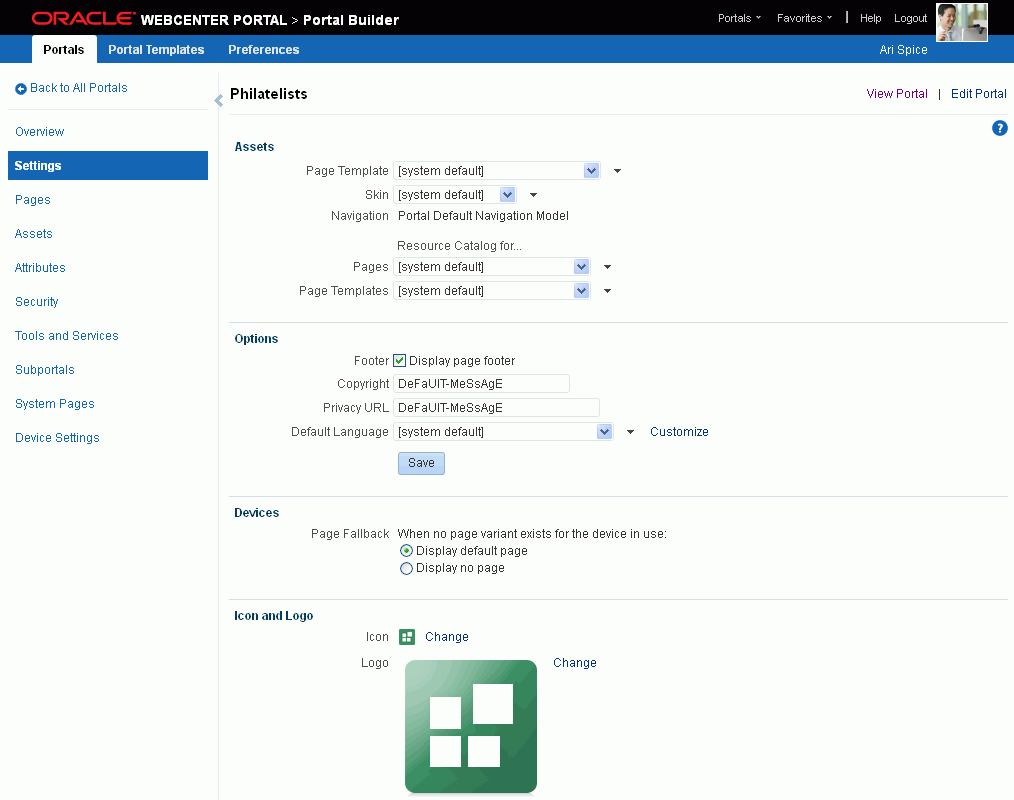Switch to the Portal Templates tab
The image size is (1014, 800).
[156, 49]
